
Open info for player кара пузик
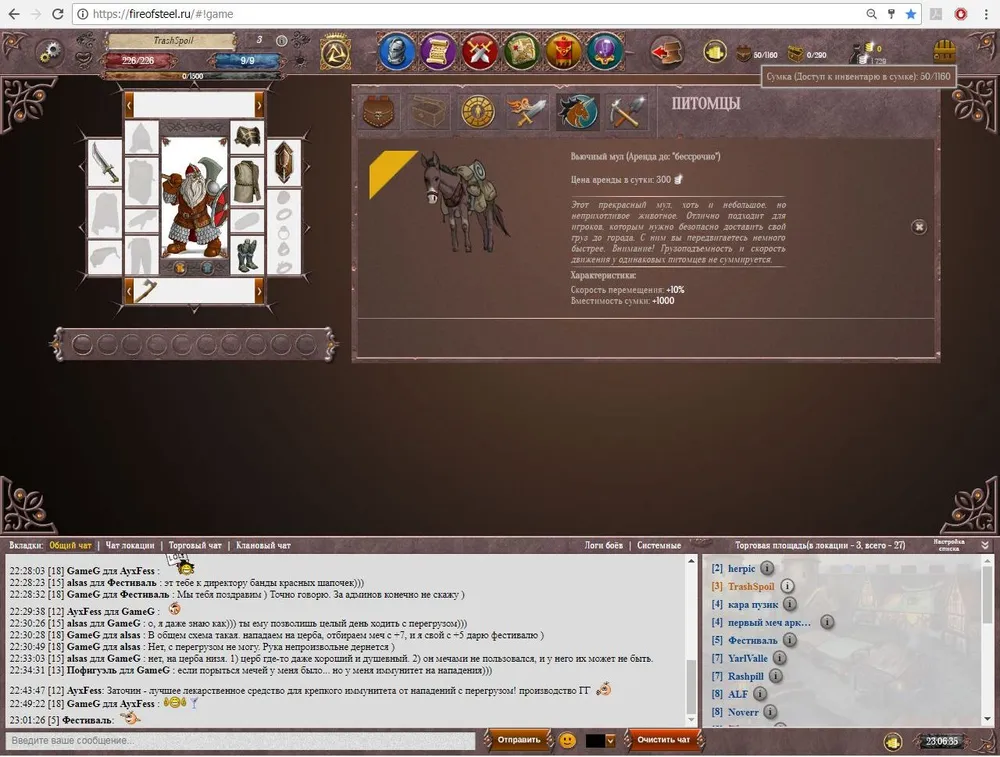point(790,603)
